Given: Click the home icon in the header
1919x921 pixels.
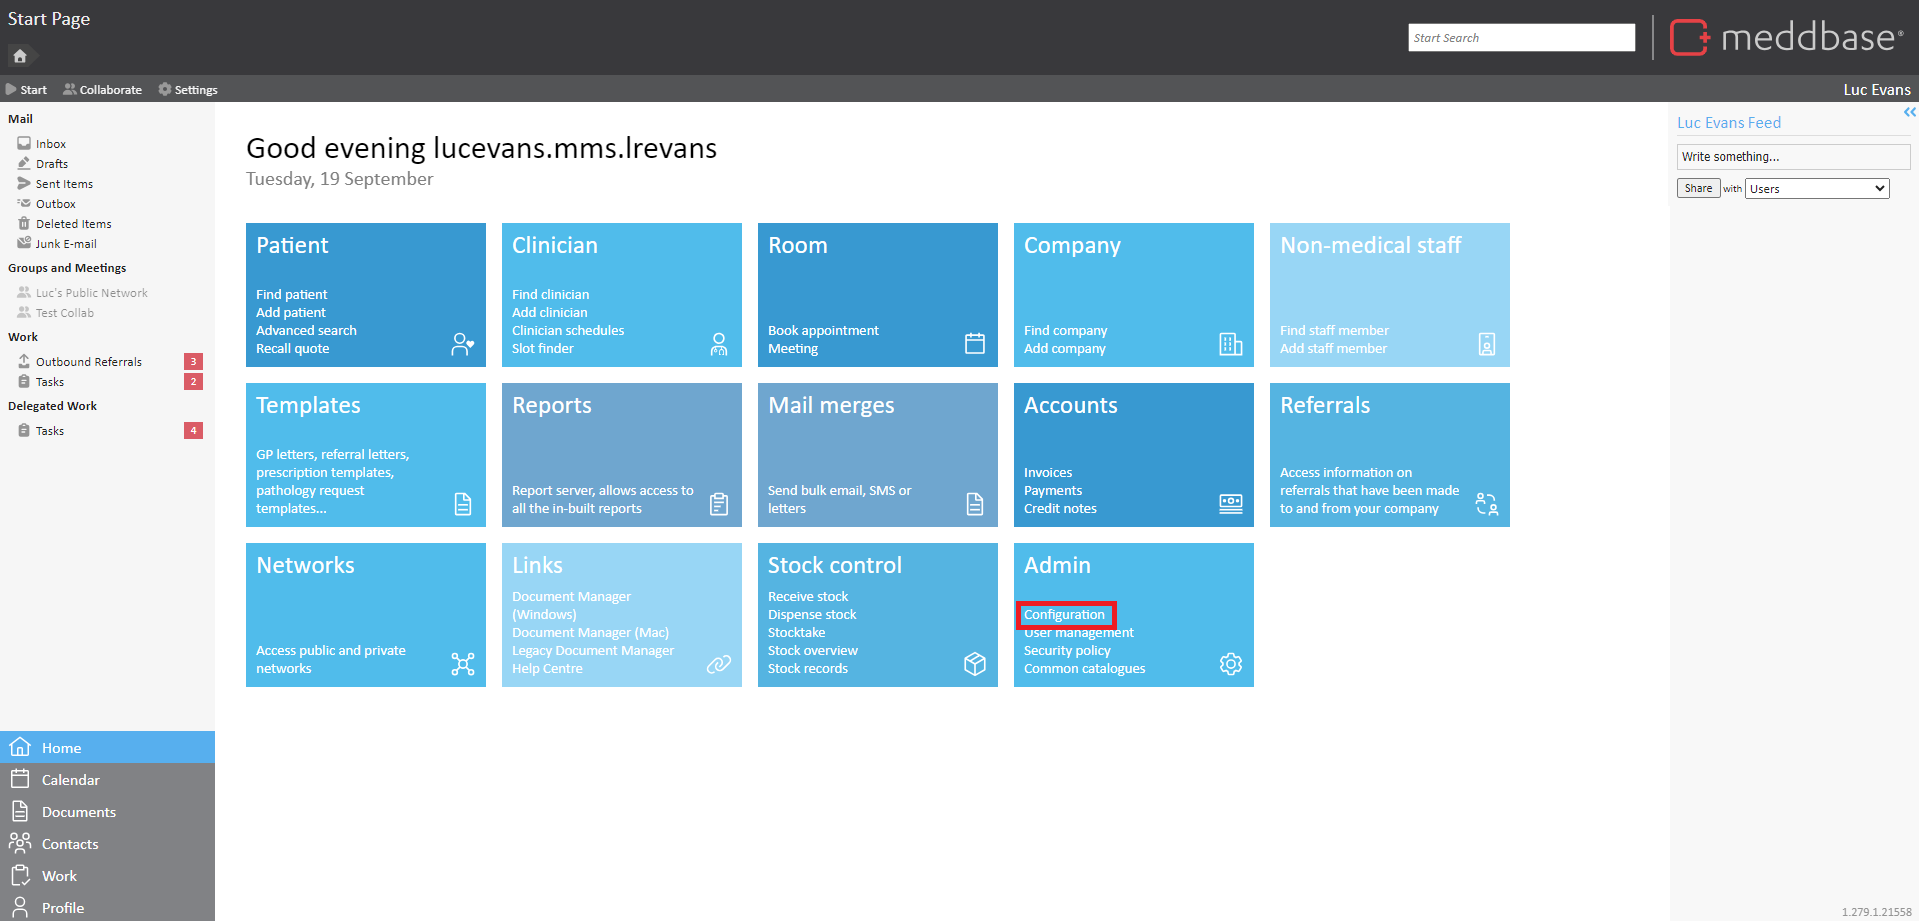Looking at the screenshot, I should tap(20, 56).
